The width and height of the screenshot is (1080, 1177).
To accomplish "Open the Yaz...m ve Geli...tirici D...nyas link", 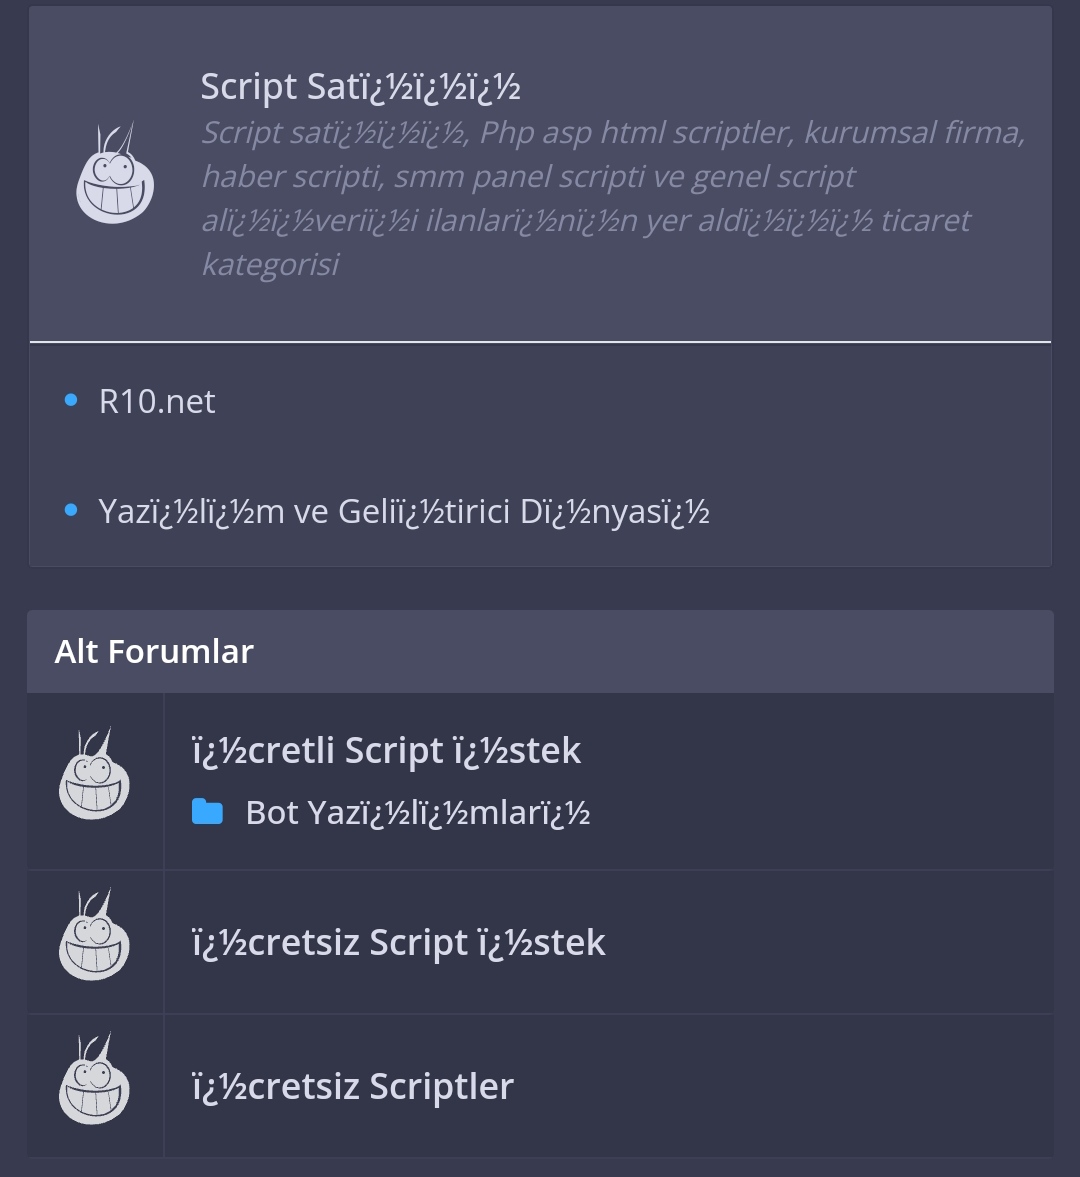I will coord(404,512).
